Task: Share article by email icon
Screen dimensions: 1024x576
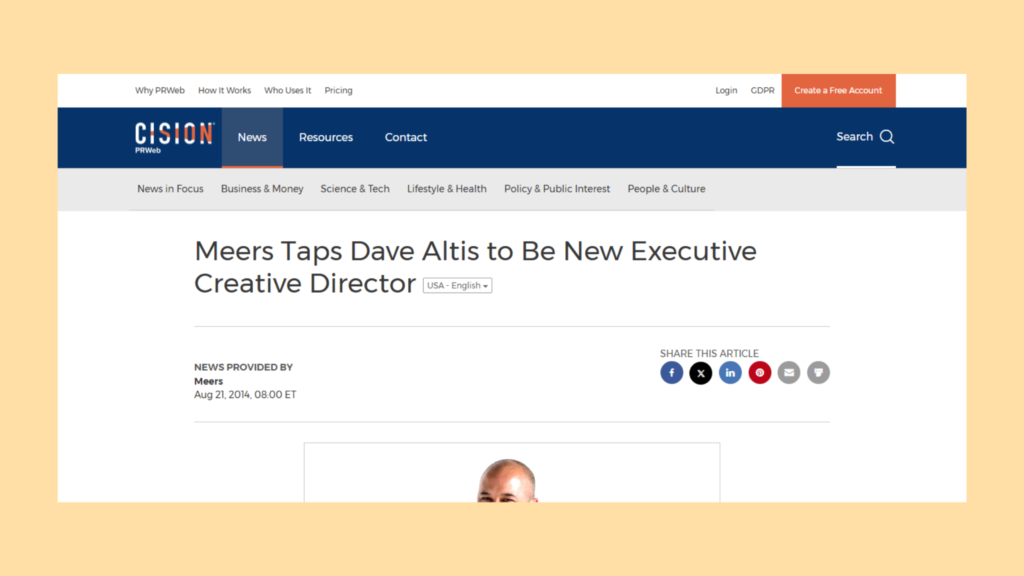Action: 789,373
